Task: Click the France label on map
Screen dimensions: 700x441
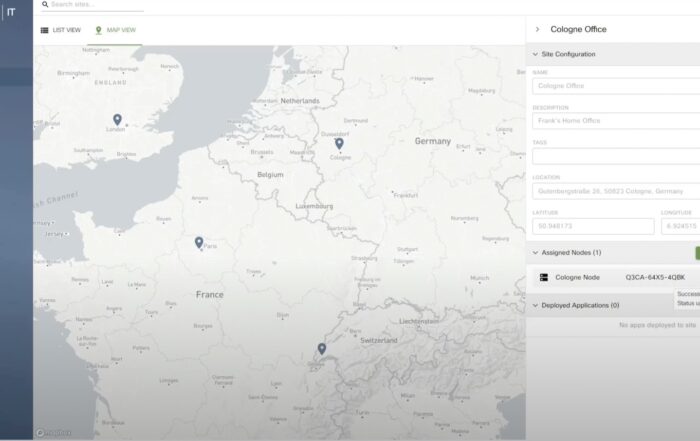Action: (x=209, y=295)
